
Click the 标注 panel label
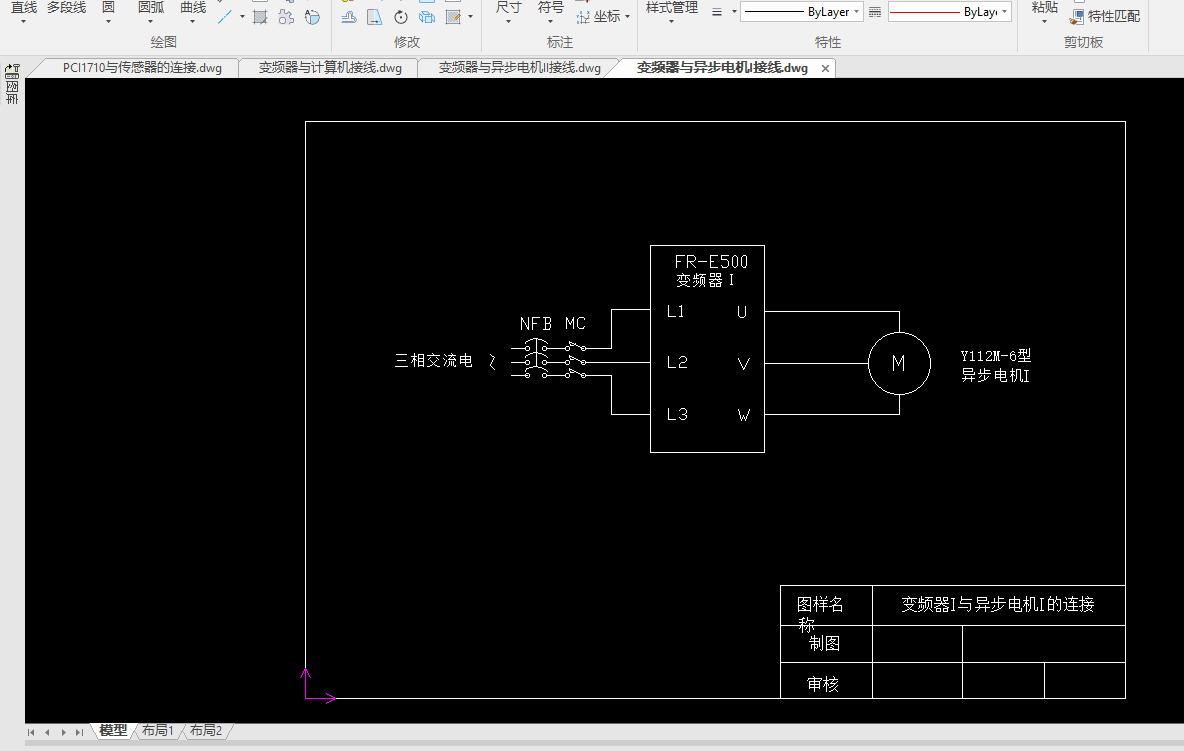pos(560,43)
